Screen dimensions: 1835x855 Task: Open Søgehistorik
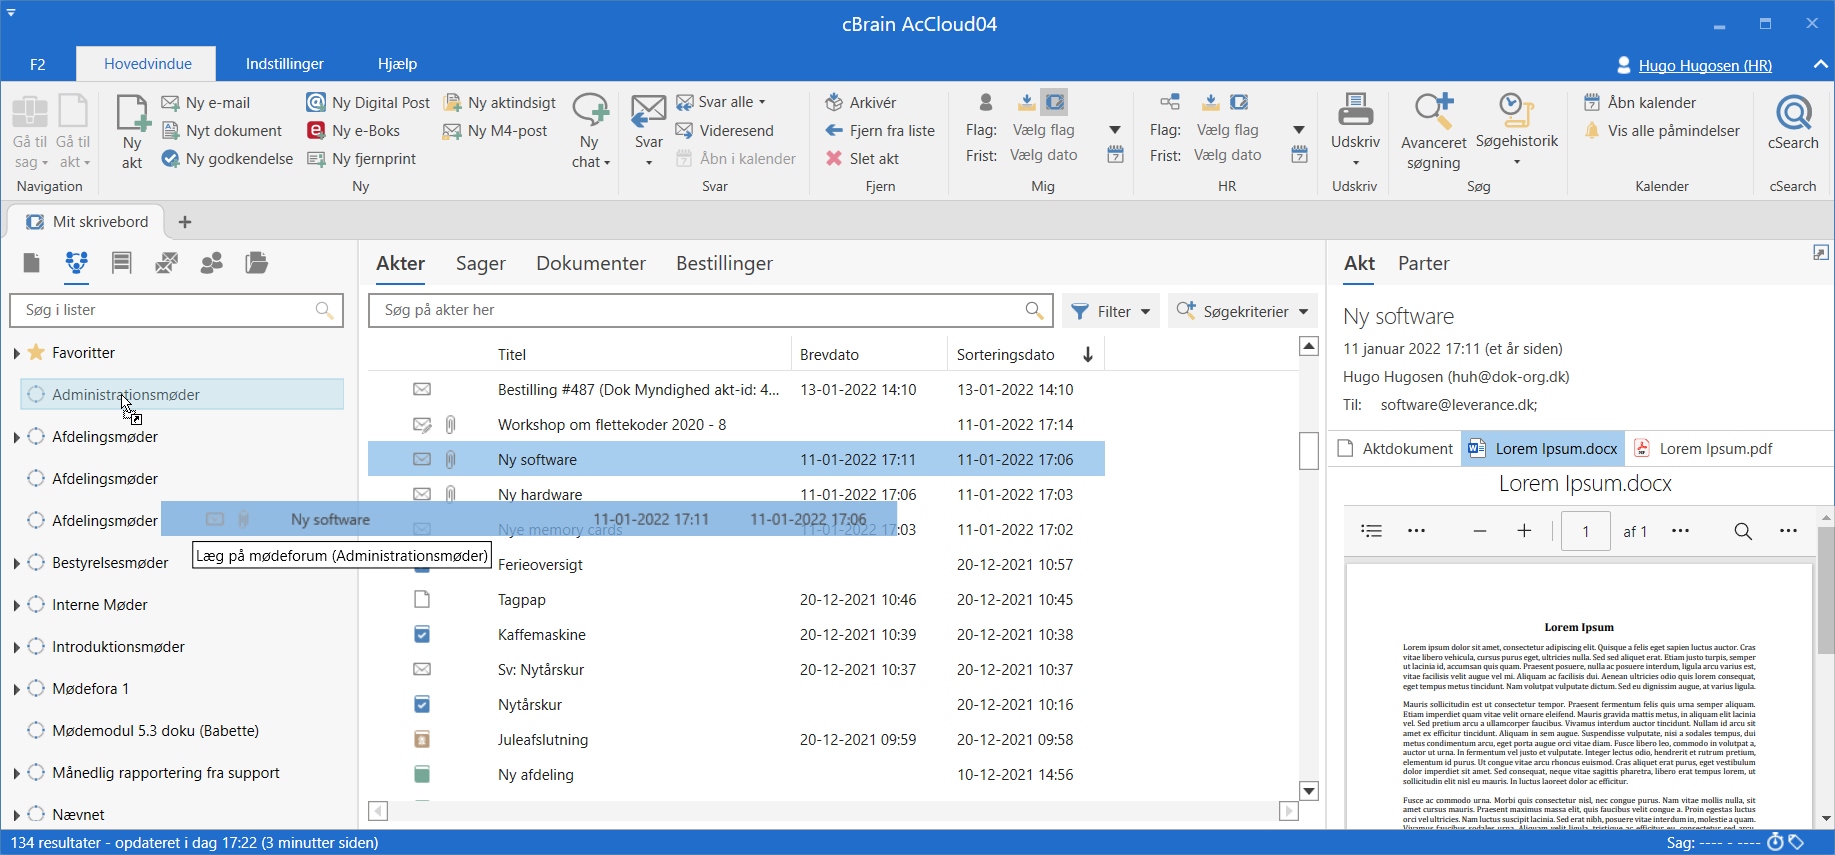click(x=1517, y=131)
